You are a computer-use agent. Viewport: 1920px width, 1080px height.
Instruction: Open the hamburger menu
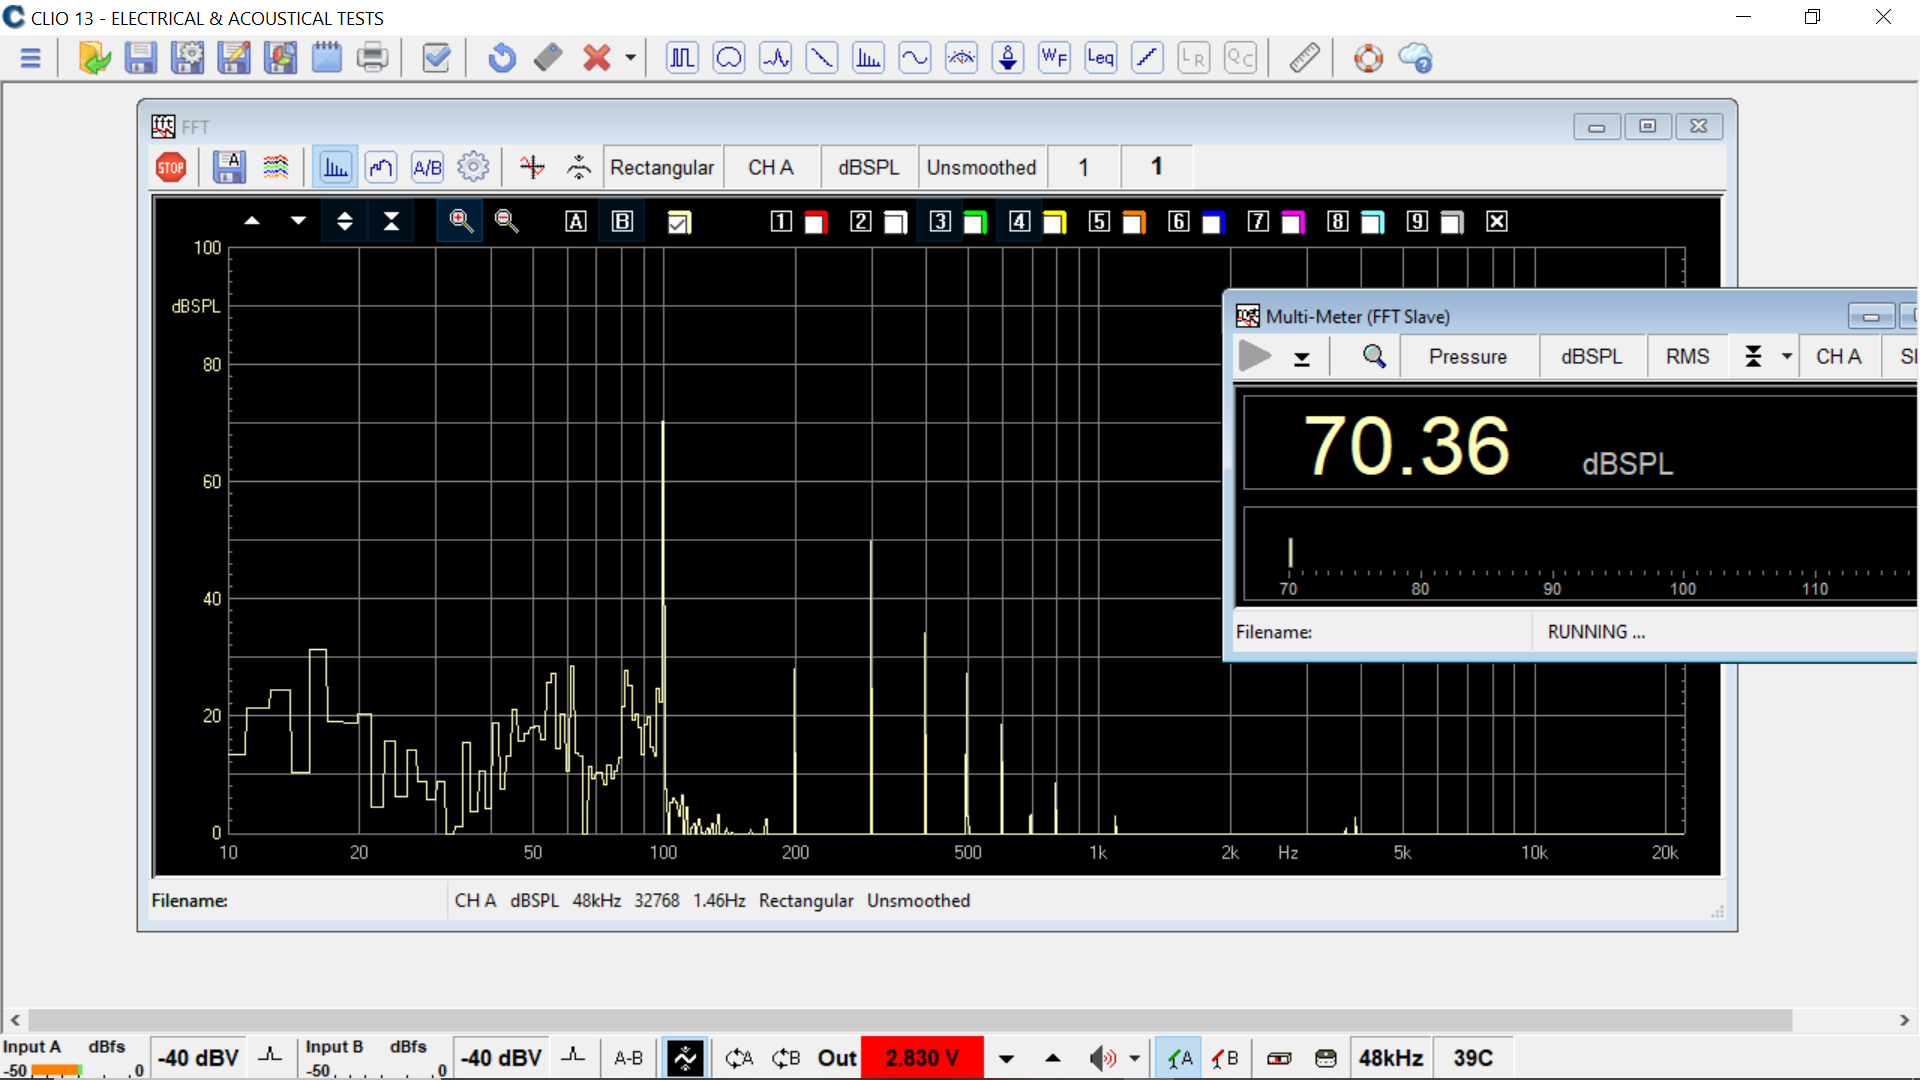31,57
